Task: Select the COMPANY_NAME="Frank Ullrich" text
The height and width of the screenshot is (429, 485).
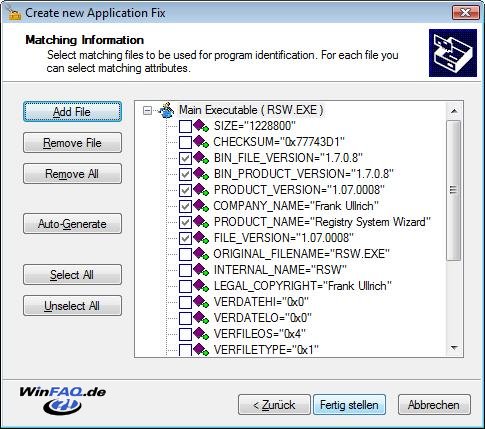Action: click(x=296, y=206)
